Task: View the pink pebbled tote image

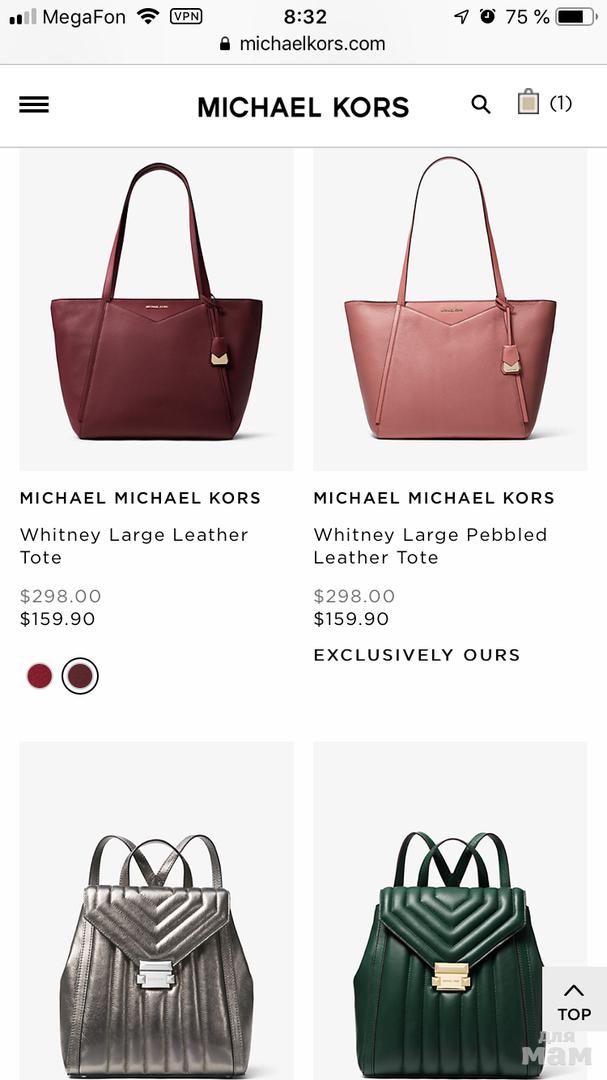Action: 451,310
